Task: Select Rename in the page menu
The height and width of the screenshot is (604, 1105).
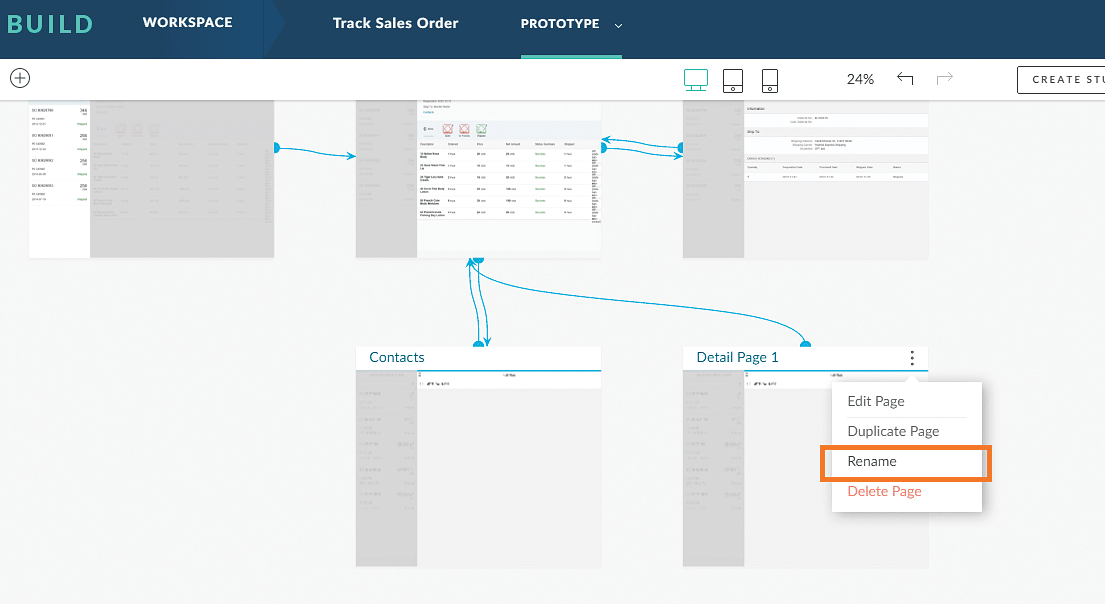Action: click(x=872, y=461)
